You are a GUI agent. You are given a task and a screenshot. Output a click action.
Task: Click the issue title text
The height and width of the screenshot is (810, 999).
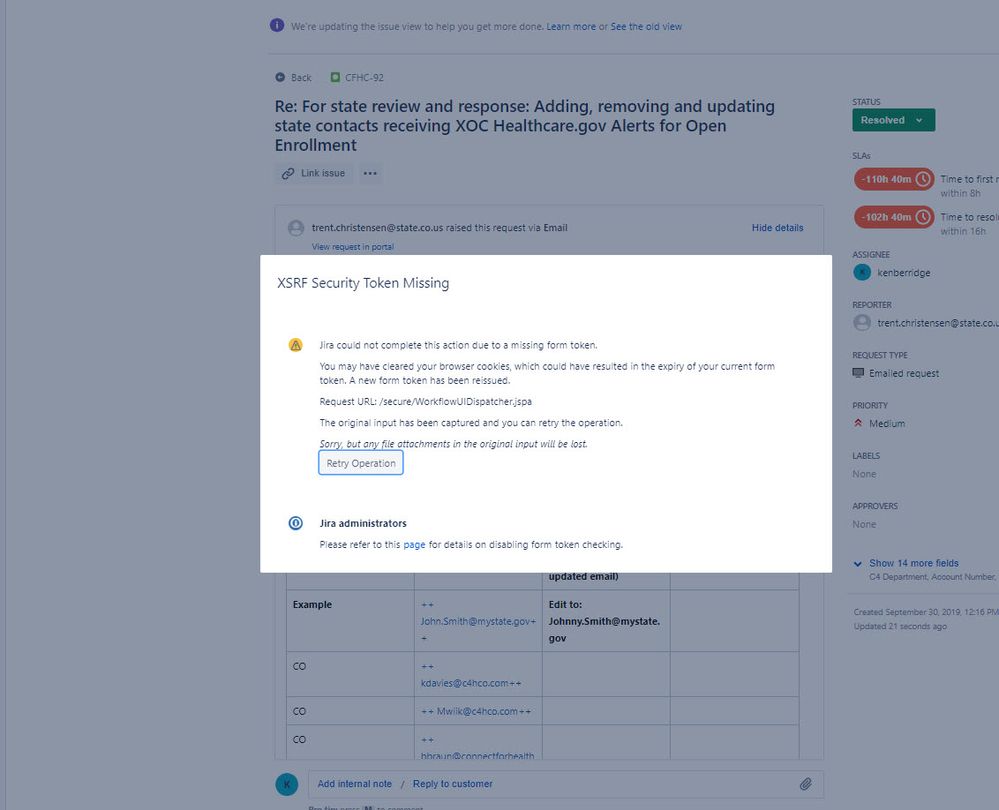(x=524, y=126)
